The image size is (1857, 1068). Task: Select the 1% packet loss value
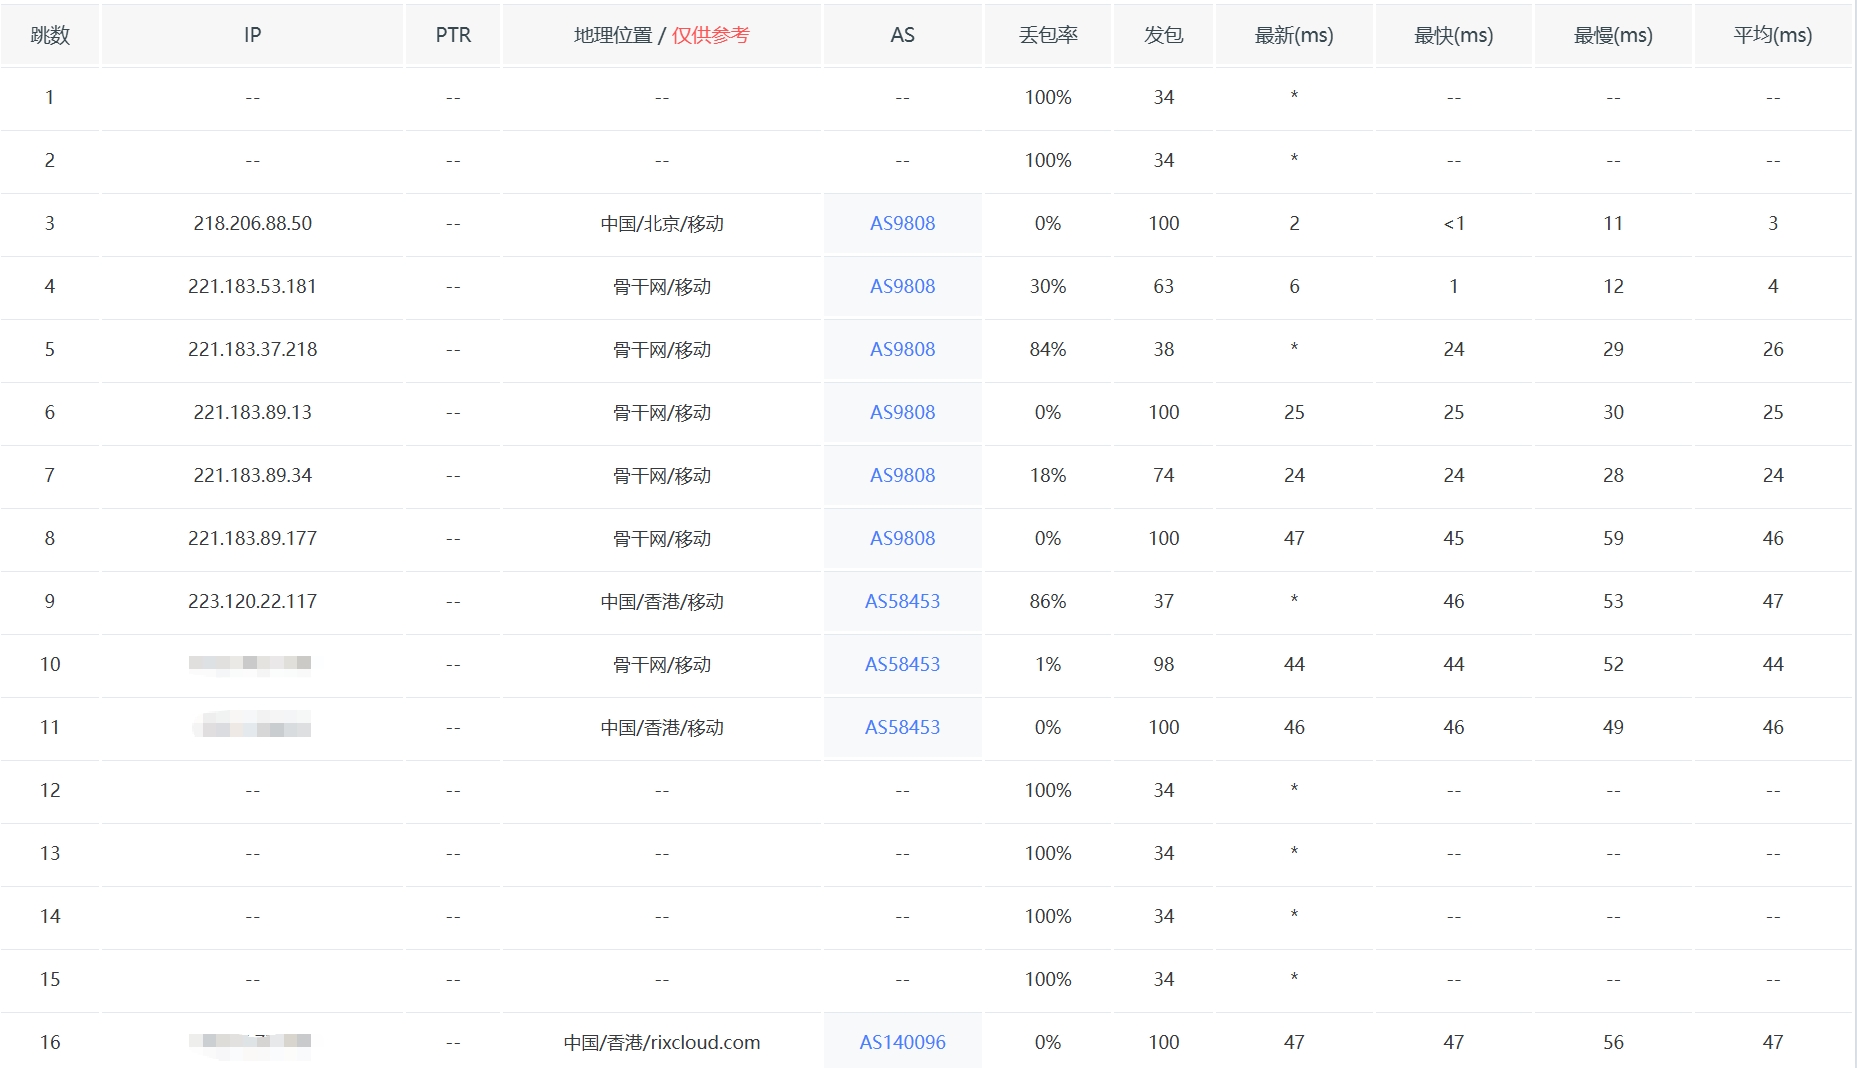tap(1048, 664)
